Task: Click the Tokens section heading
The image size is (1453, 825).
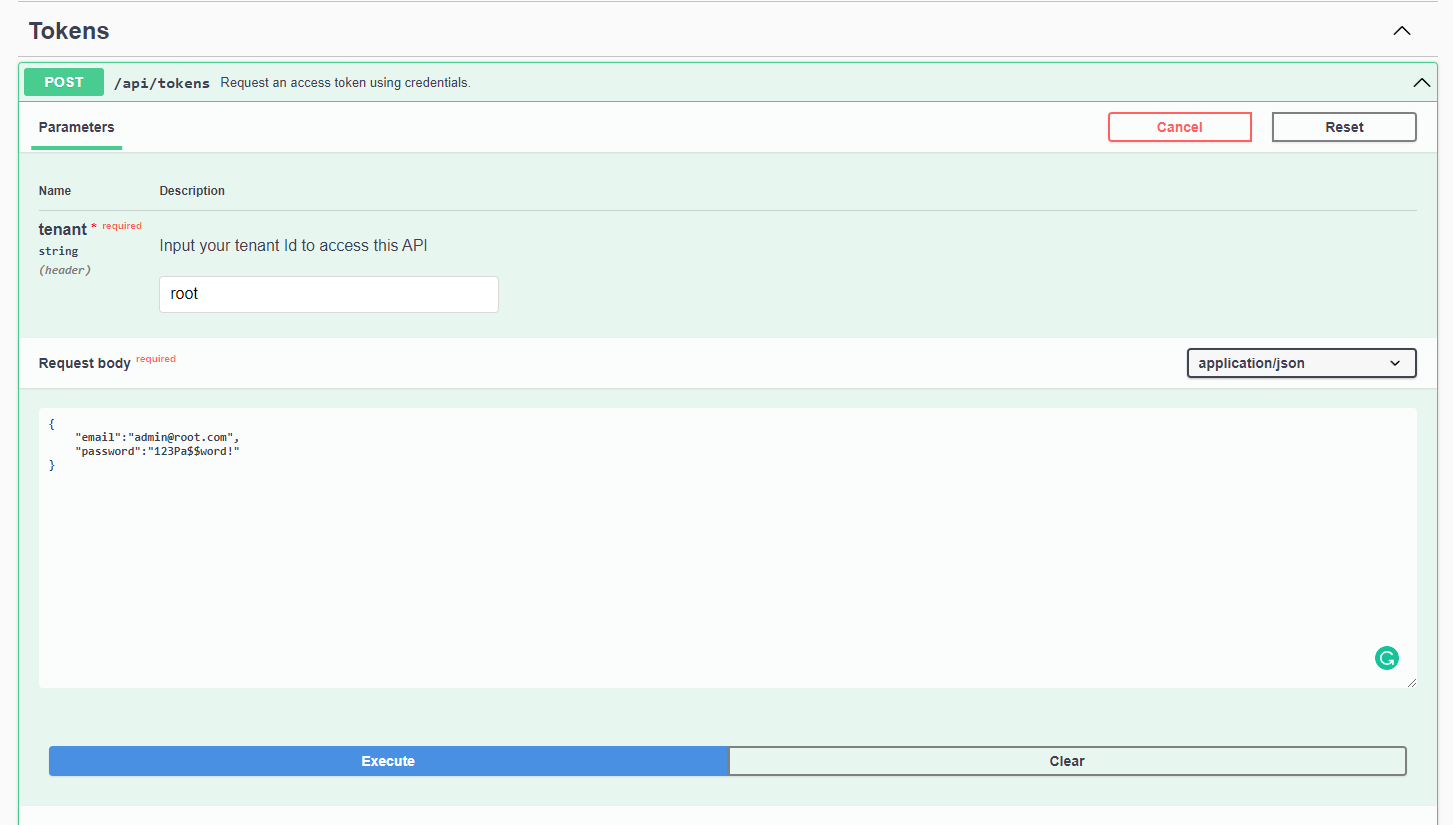Action: pyautogui.click(x=69, y=31)
